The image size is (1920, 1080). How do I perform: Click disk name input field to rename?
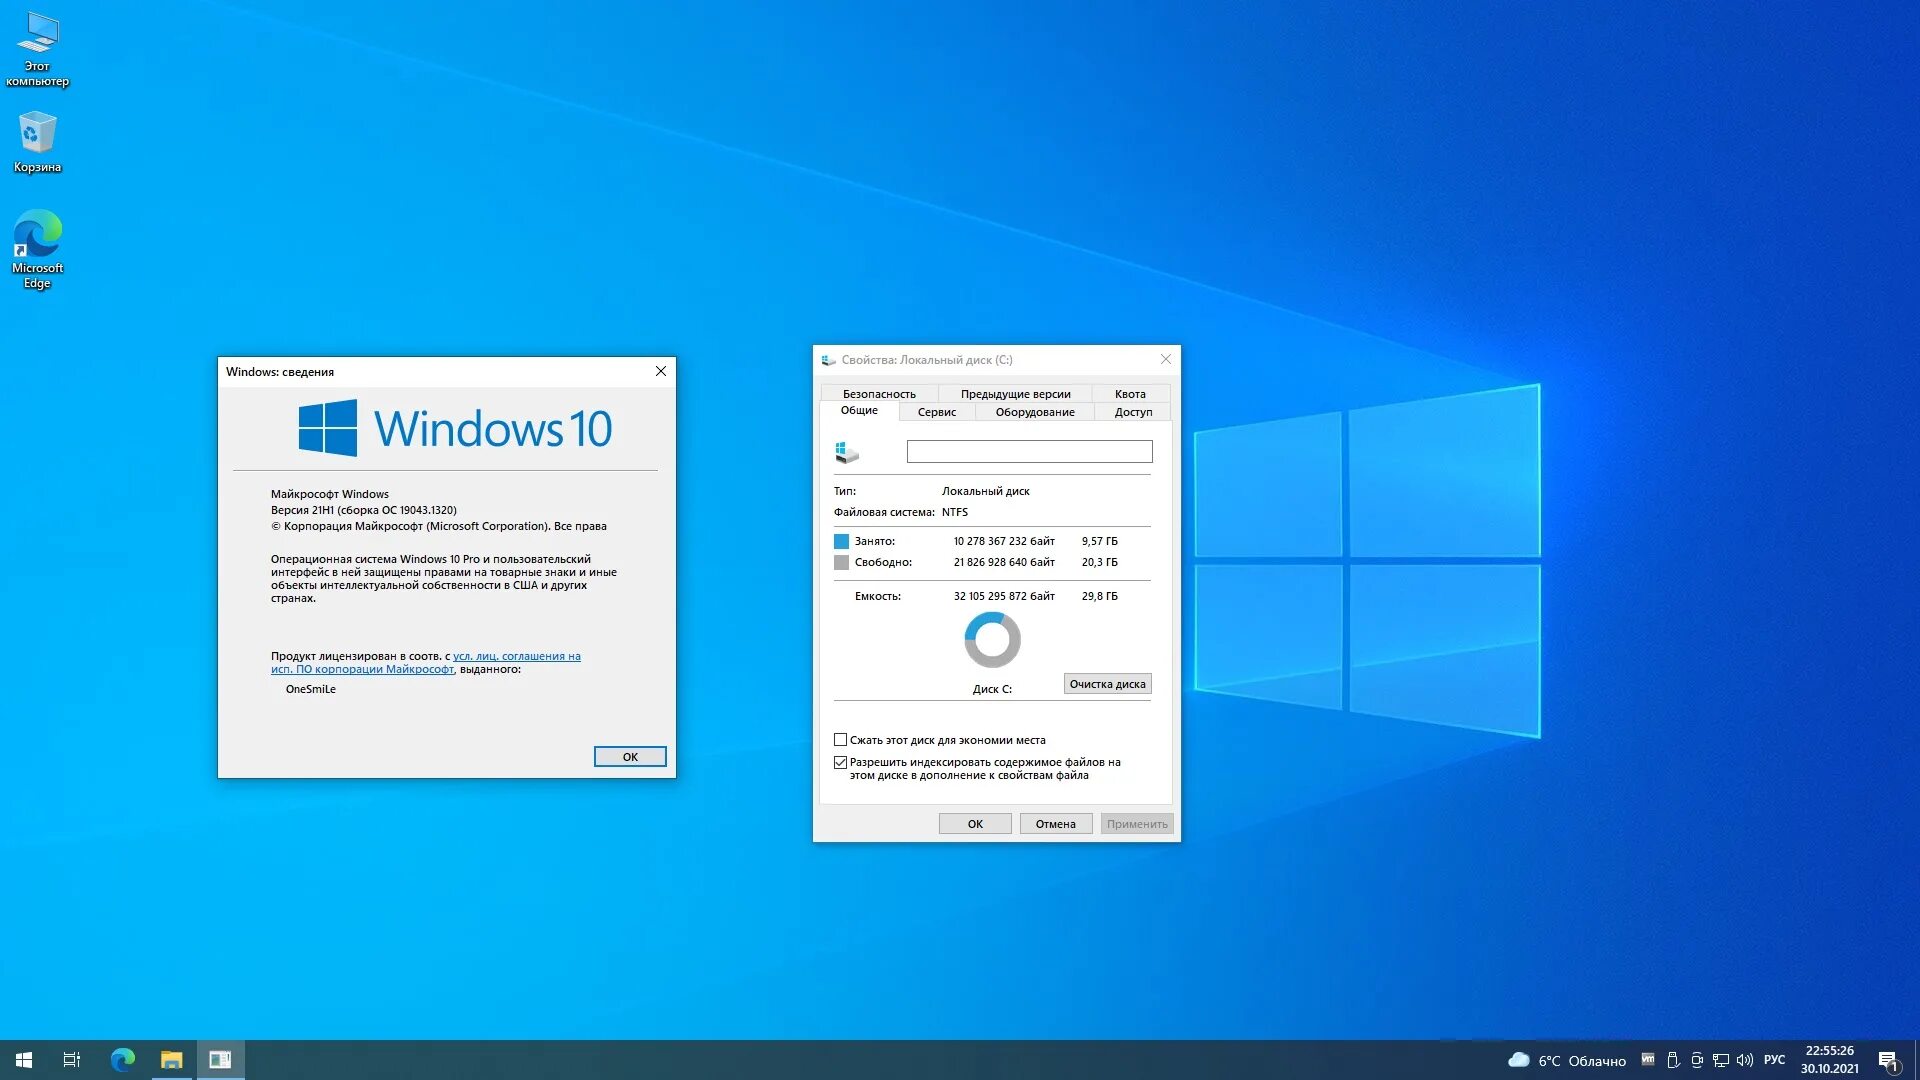(1029, 451)
